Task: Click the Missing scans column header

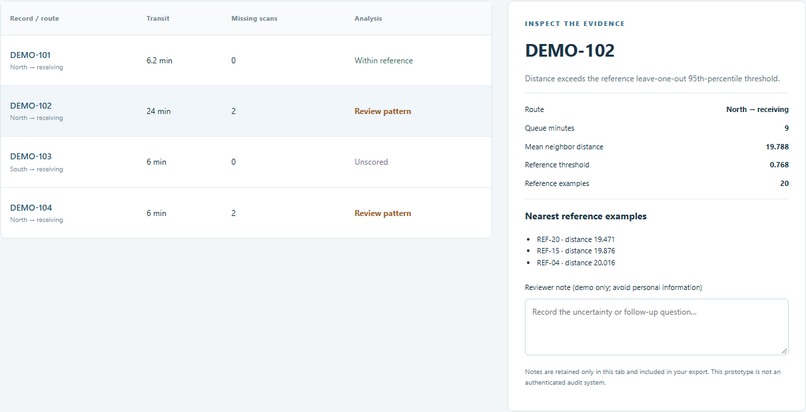Action: 254,18
